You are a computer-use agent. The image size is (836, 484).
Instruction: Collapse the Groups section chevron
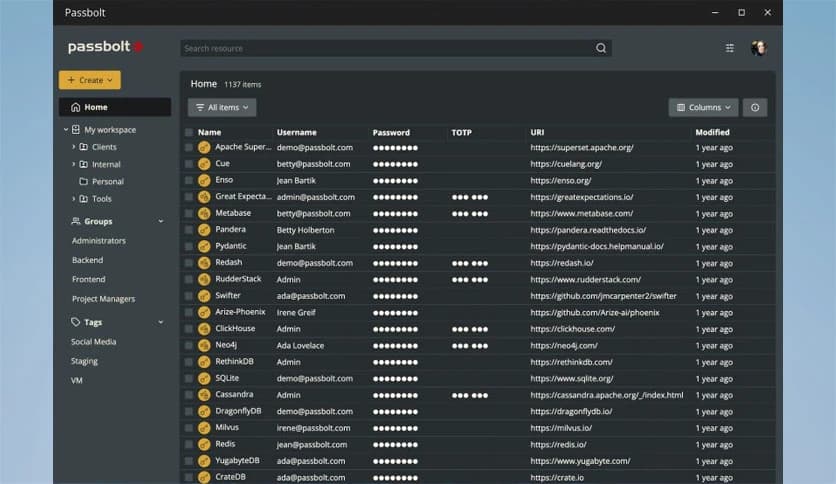click(161, 221)
